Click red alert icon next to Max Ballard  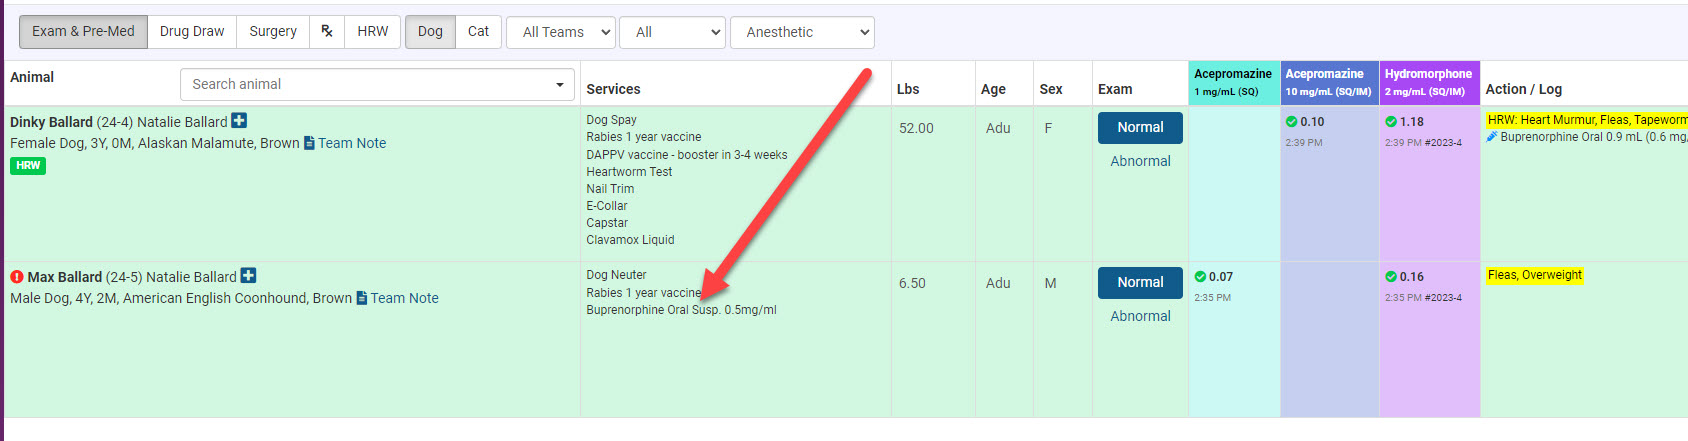click(17, 277)
